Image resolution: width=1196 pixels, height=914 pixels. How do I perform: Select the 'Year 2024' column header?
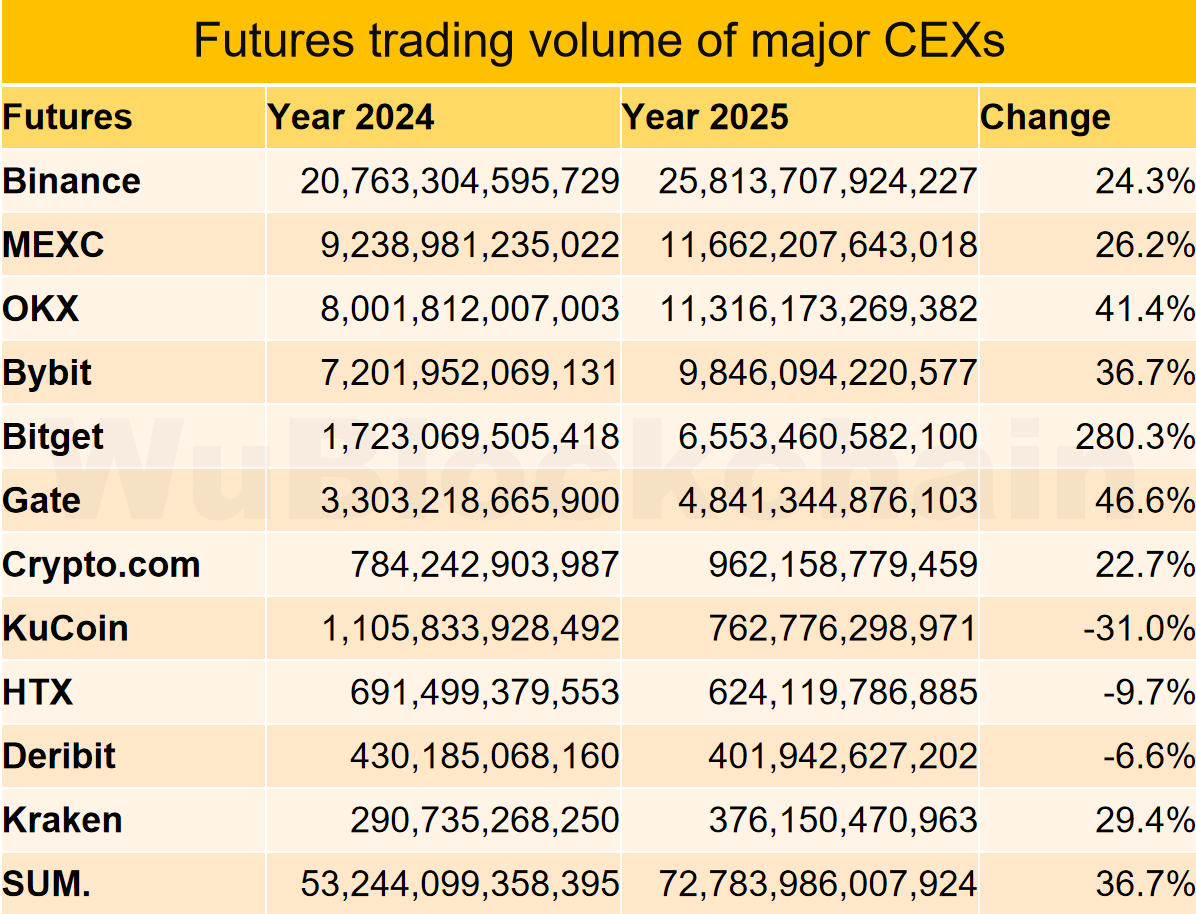click(x=351, y=117)
